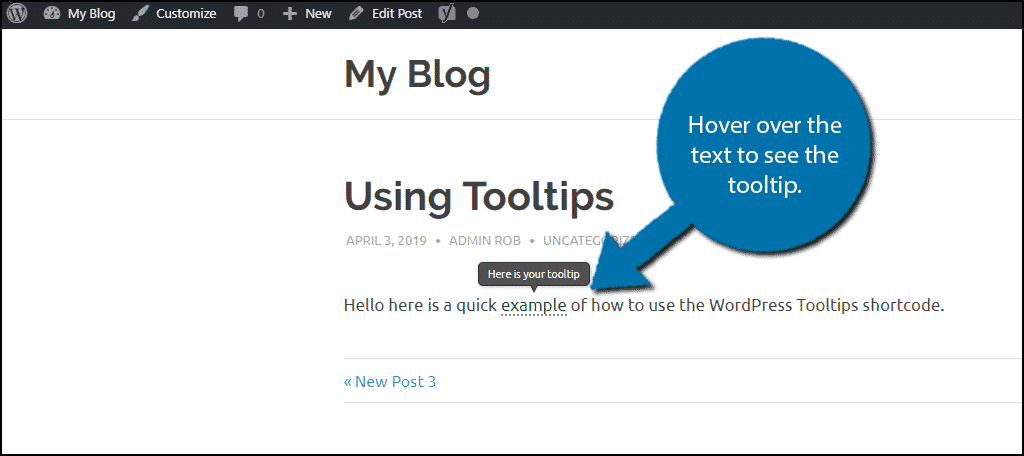View author page for Admin Rob

tap(485, 241)
